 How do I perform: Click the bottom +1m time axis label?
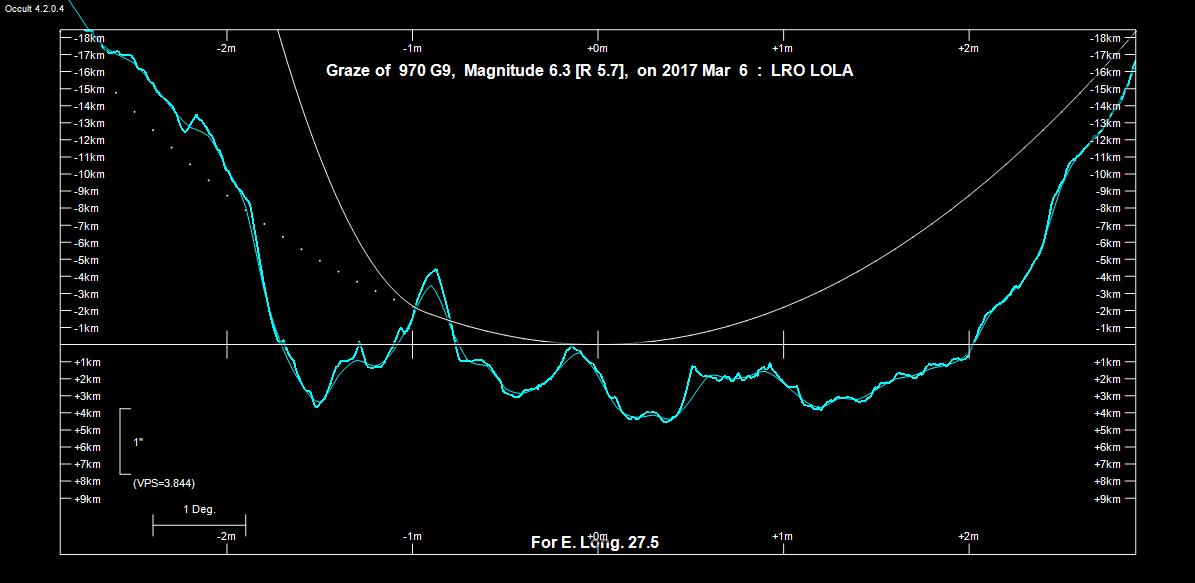tap(783, 537)
